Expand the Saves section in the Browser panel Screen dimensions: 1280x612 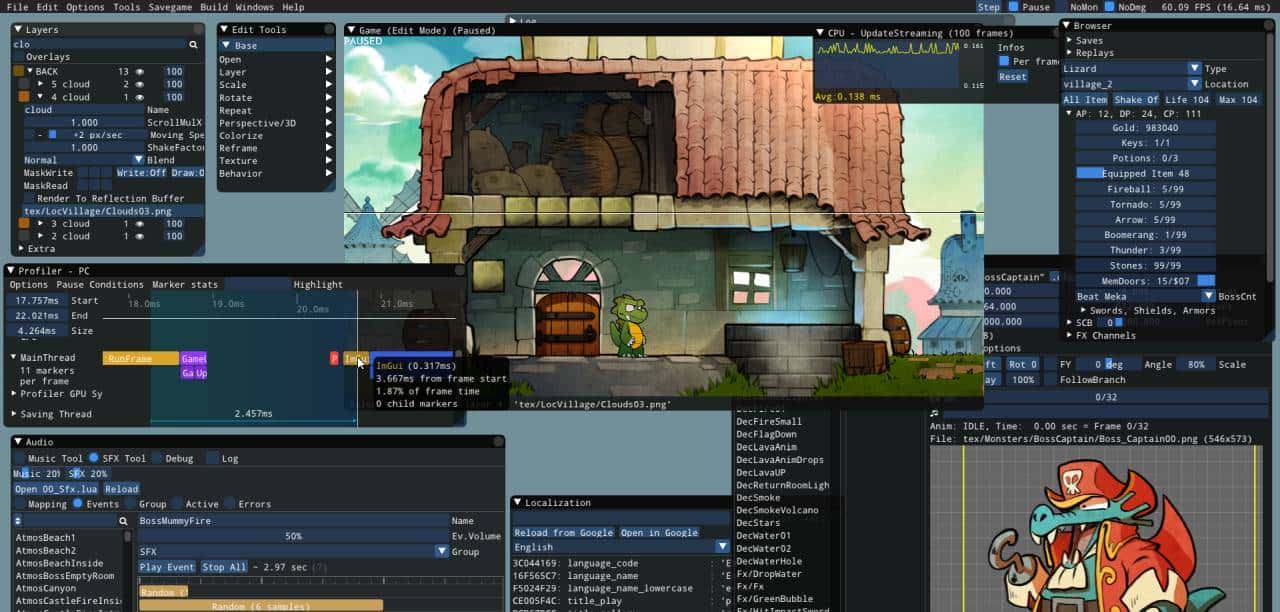pos(1068,38)
